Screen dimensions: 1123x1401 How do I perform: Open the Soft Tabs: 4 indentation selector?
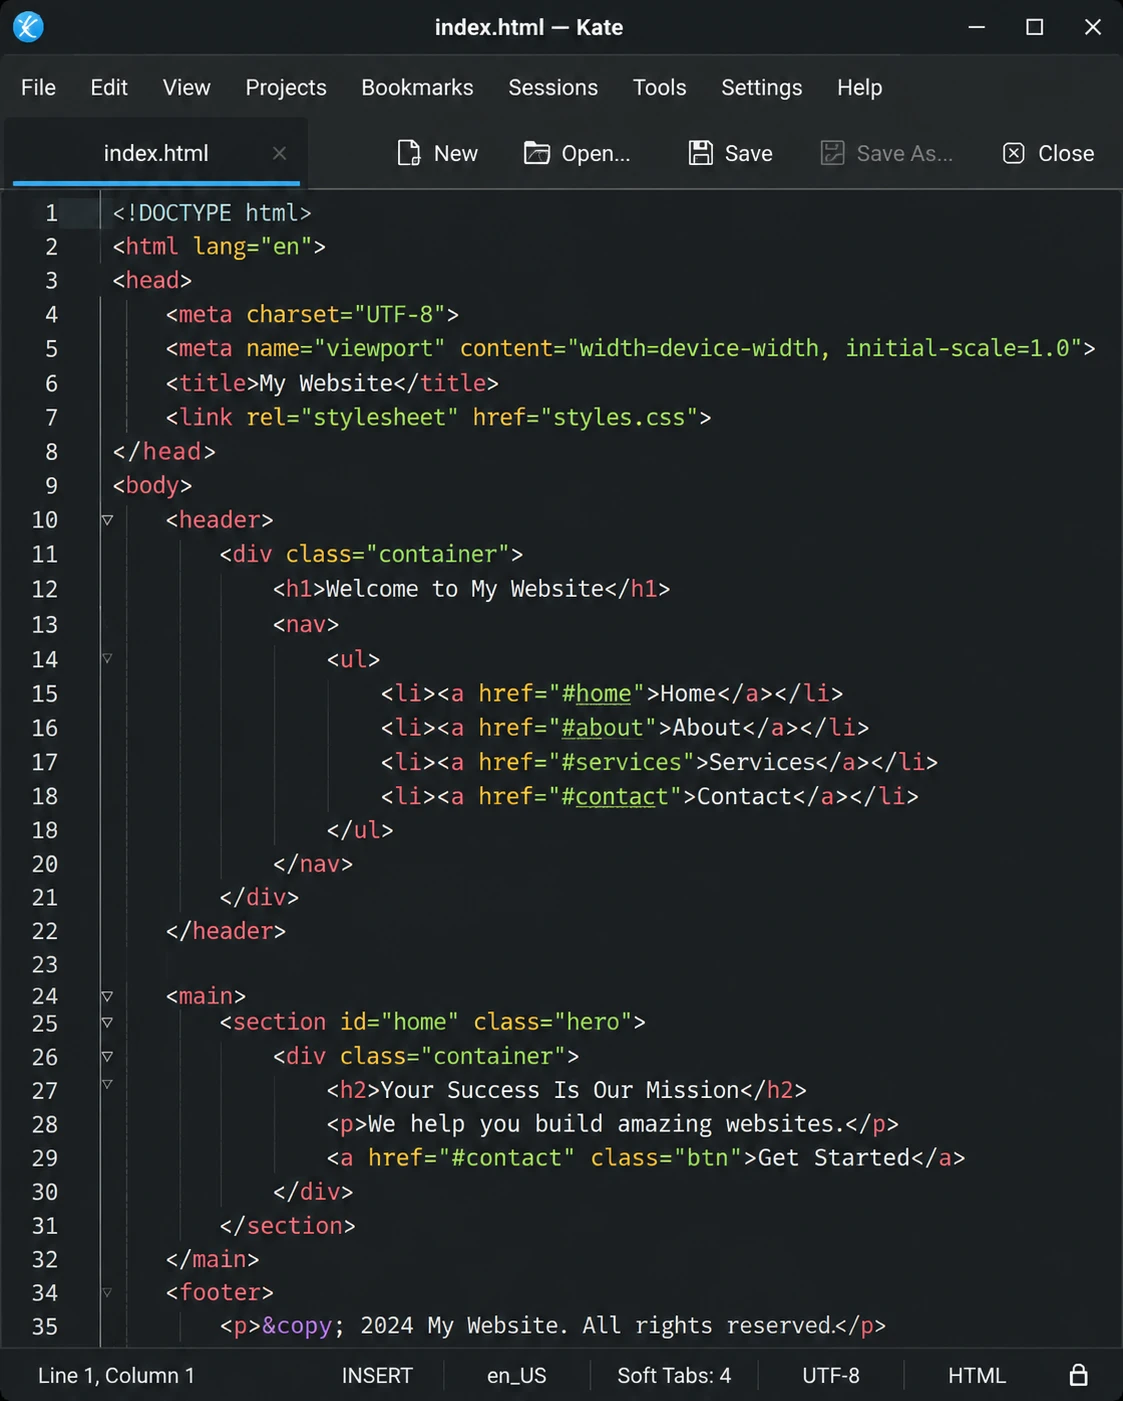pos(674,1375)
